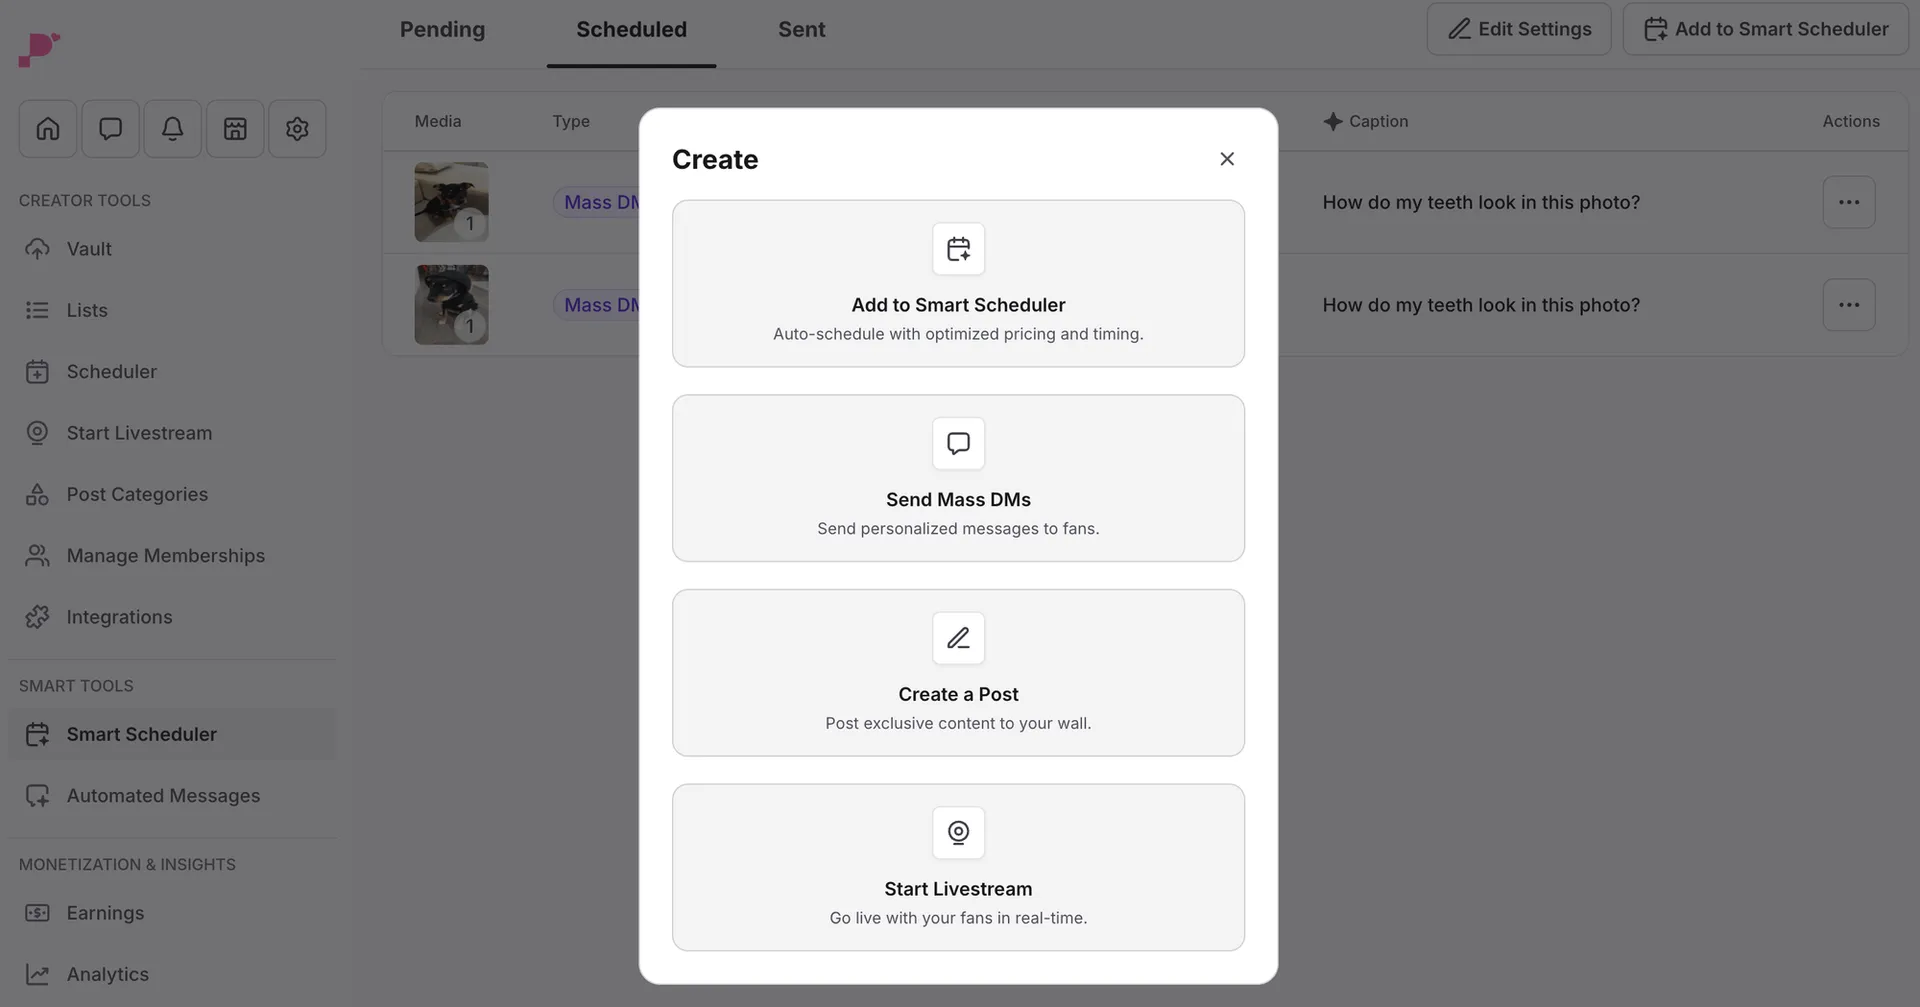Choose Send Mass DMs in the Create dialog
Image resolution: width=1920 pixels, height=1007 pixels.
pyautogui.click(x=957, y=478)
